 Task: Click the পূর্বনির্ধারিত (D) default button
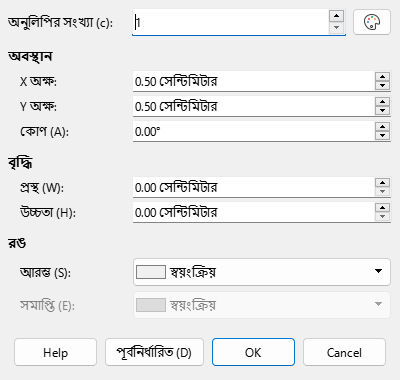[x=154, y=352]
